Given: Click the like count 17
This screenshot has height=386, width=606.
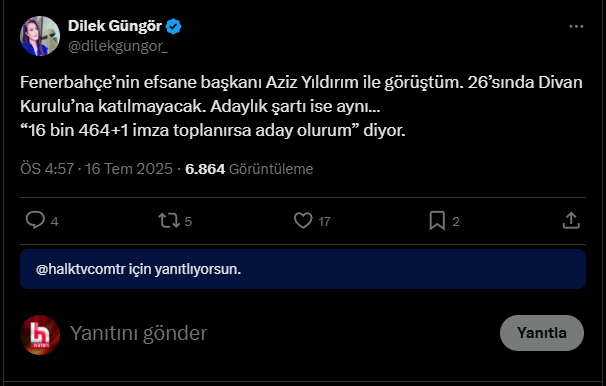Looking at the screenshot, I should point(324,221).
